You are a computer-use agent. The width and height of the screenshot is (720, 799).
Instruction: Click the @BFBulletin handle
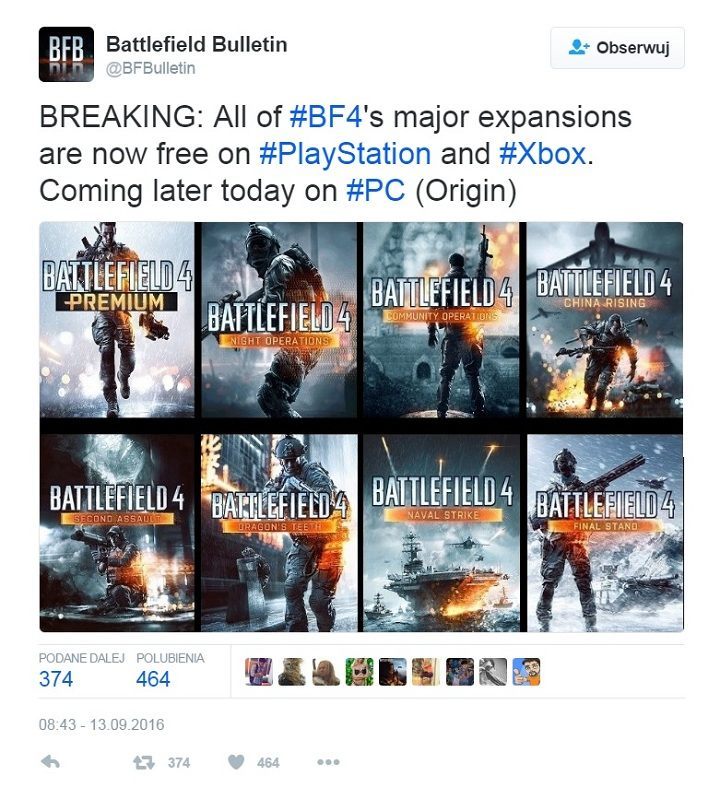point(150,68)
